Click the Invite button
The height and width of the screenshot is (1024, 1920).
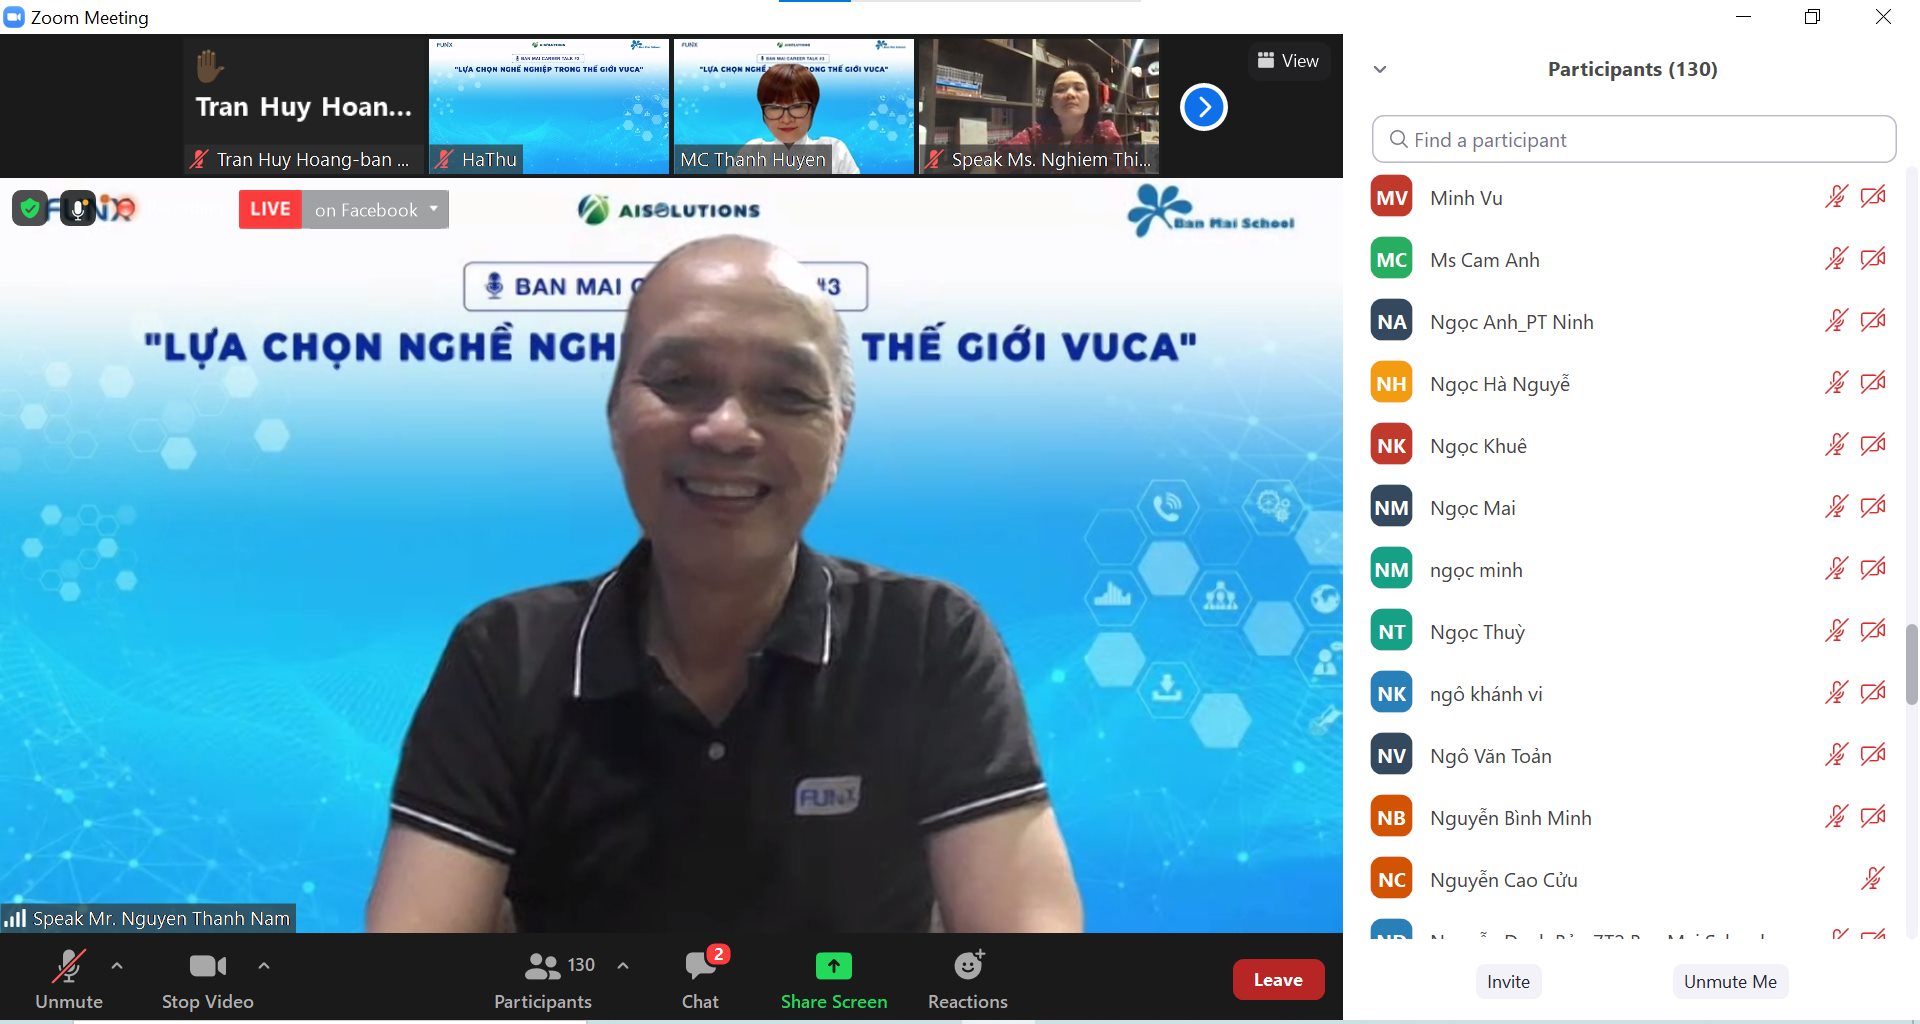[x=1508, y=982]
